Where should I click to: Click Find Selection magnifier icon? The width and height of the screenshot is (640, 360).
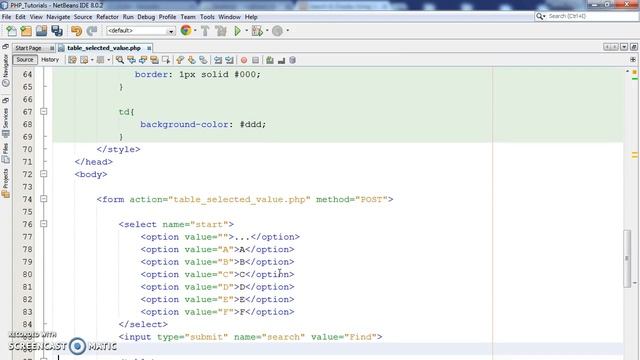pyautogui.click(x=120, y=60)
